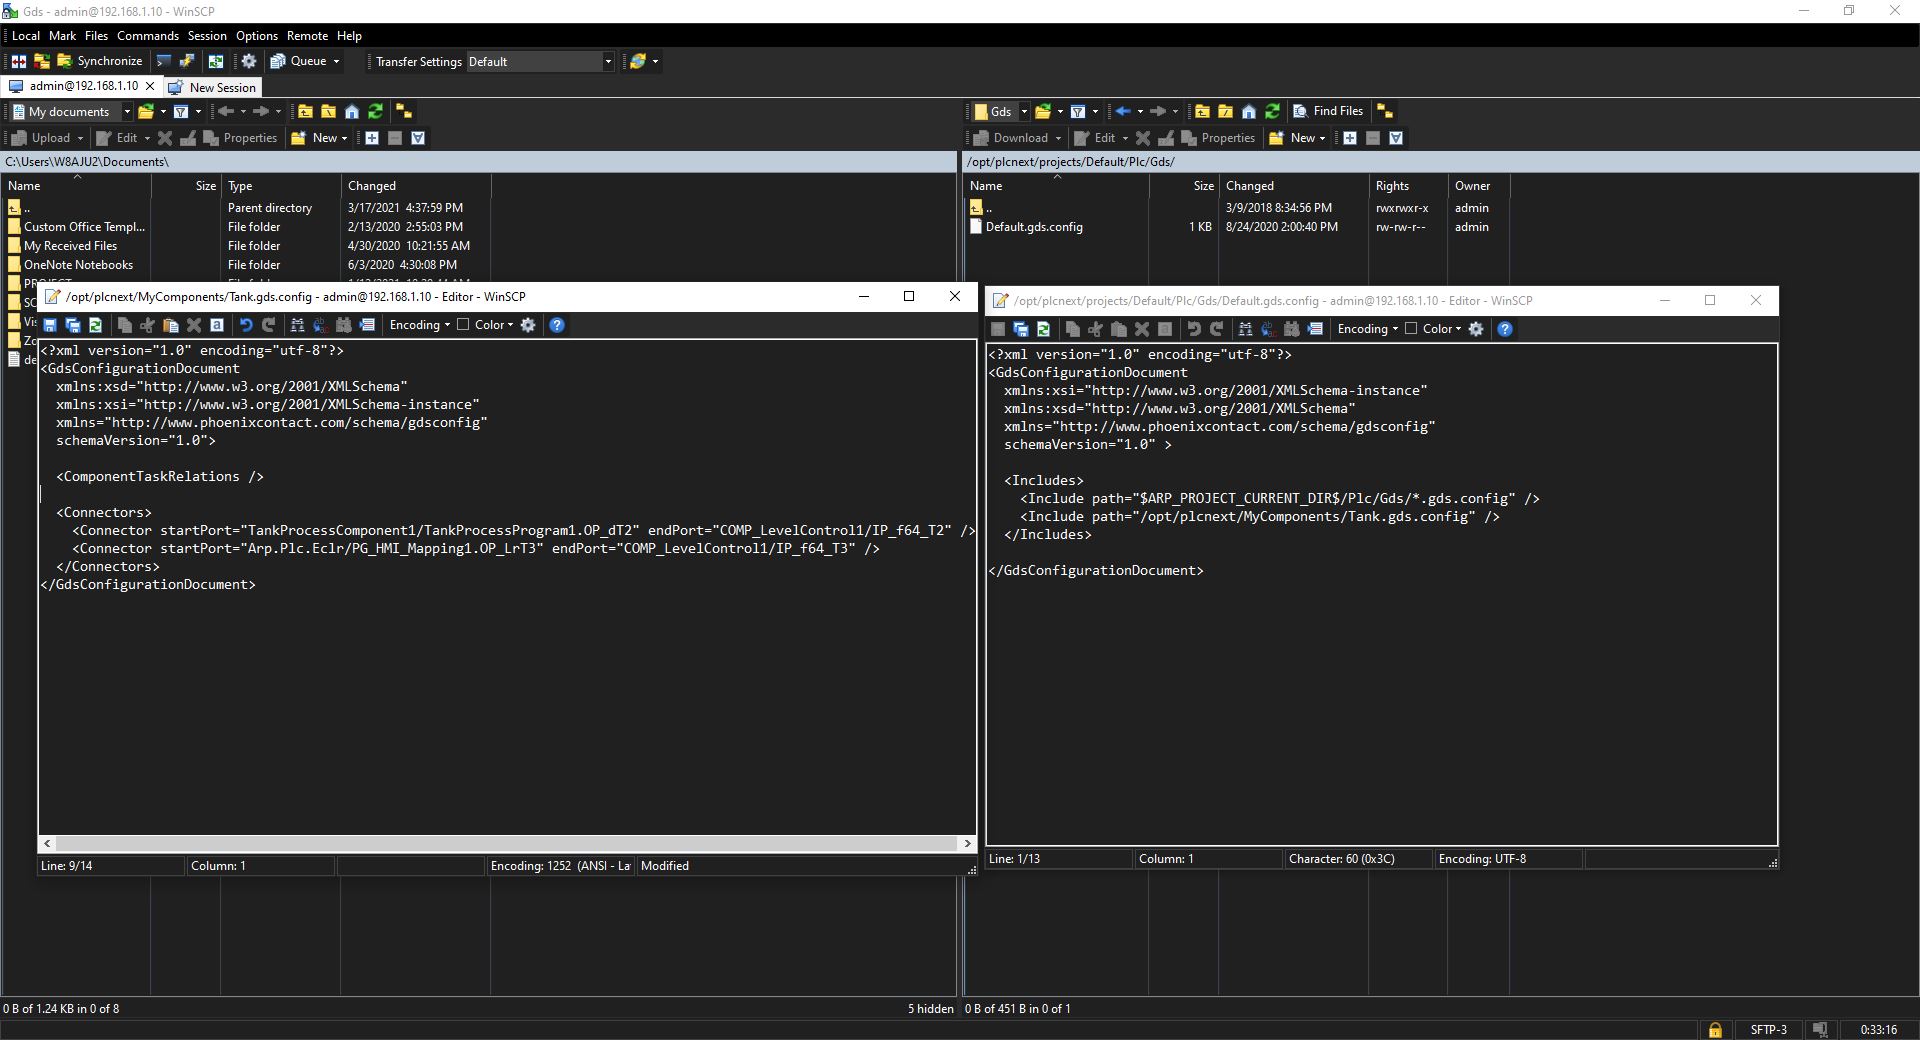The height and width of the screenshot is (1040, 1920).
Task: Open Find in Tank.gds.config editor toolbar
Action: click(x=297, y=325)
